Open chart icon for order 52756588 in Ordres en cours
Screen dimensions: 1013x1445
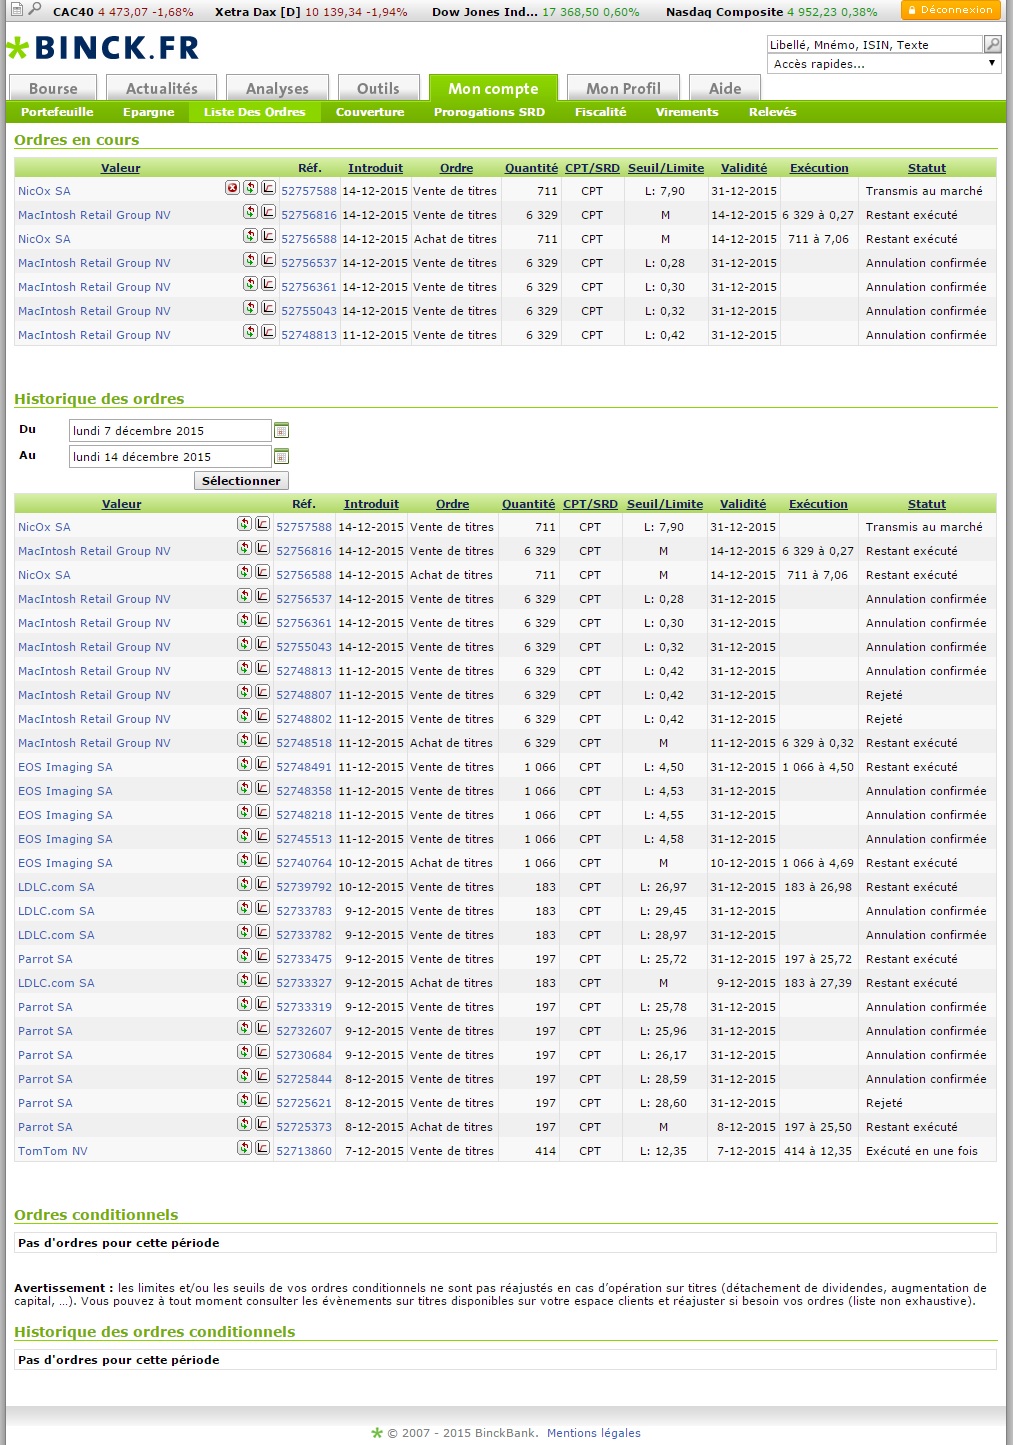point(268,236)
